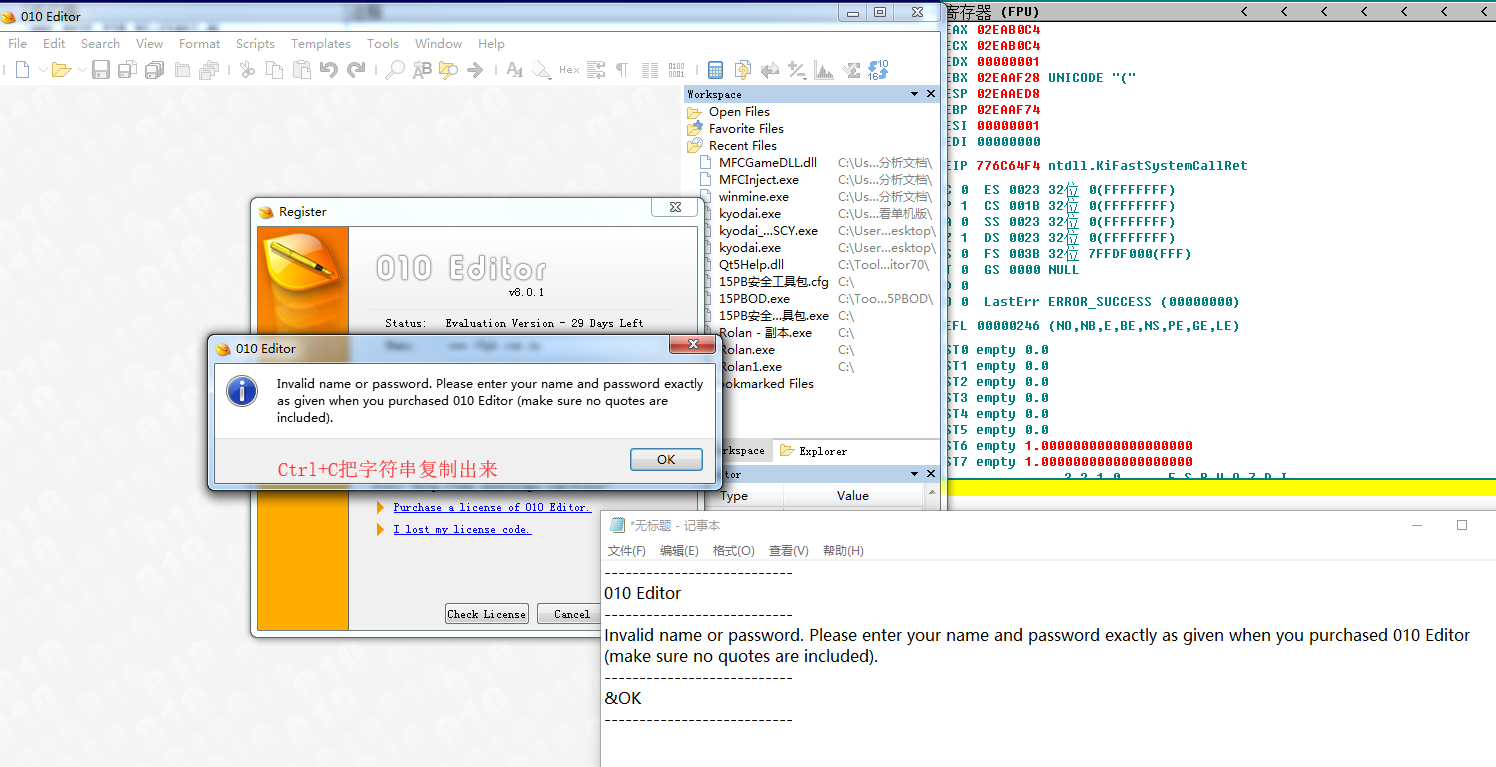Viewport: 1496px width, 767px height.
Task: Click the Save As toolbar icon
Action: 127,70
